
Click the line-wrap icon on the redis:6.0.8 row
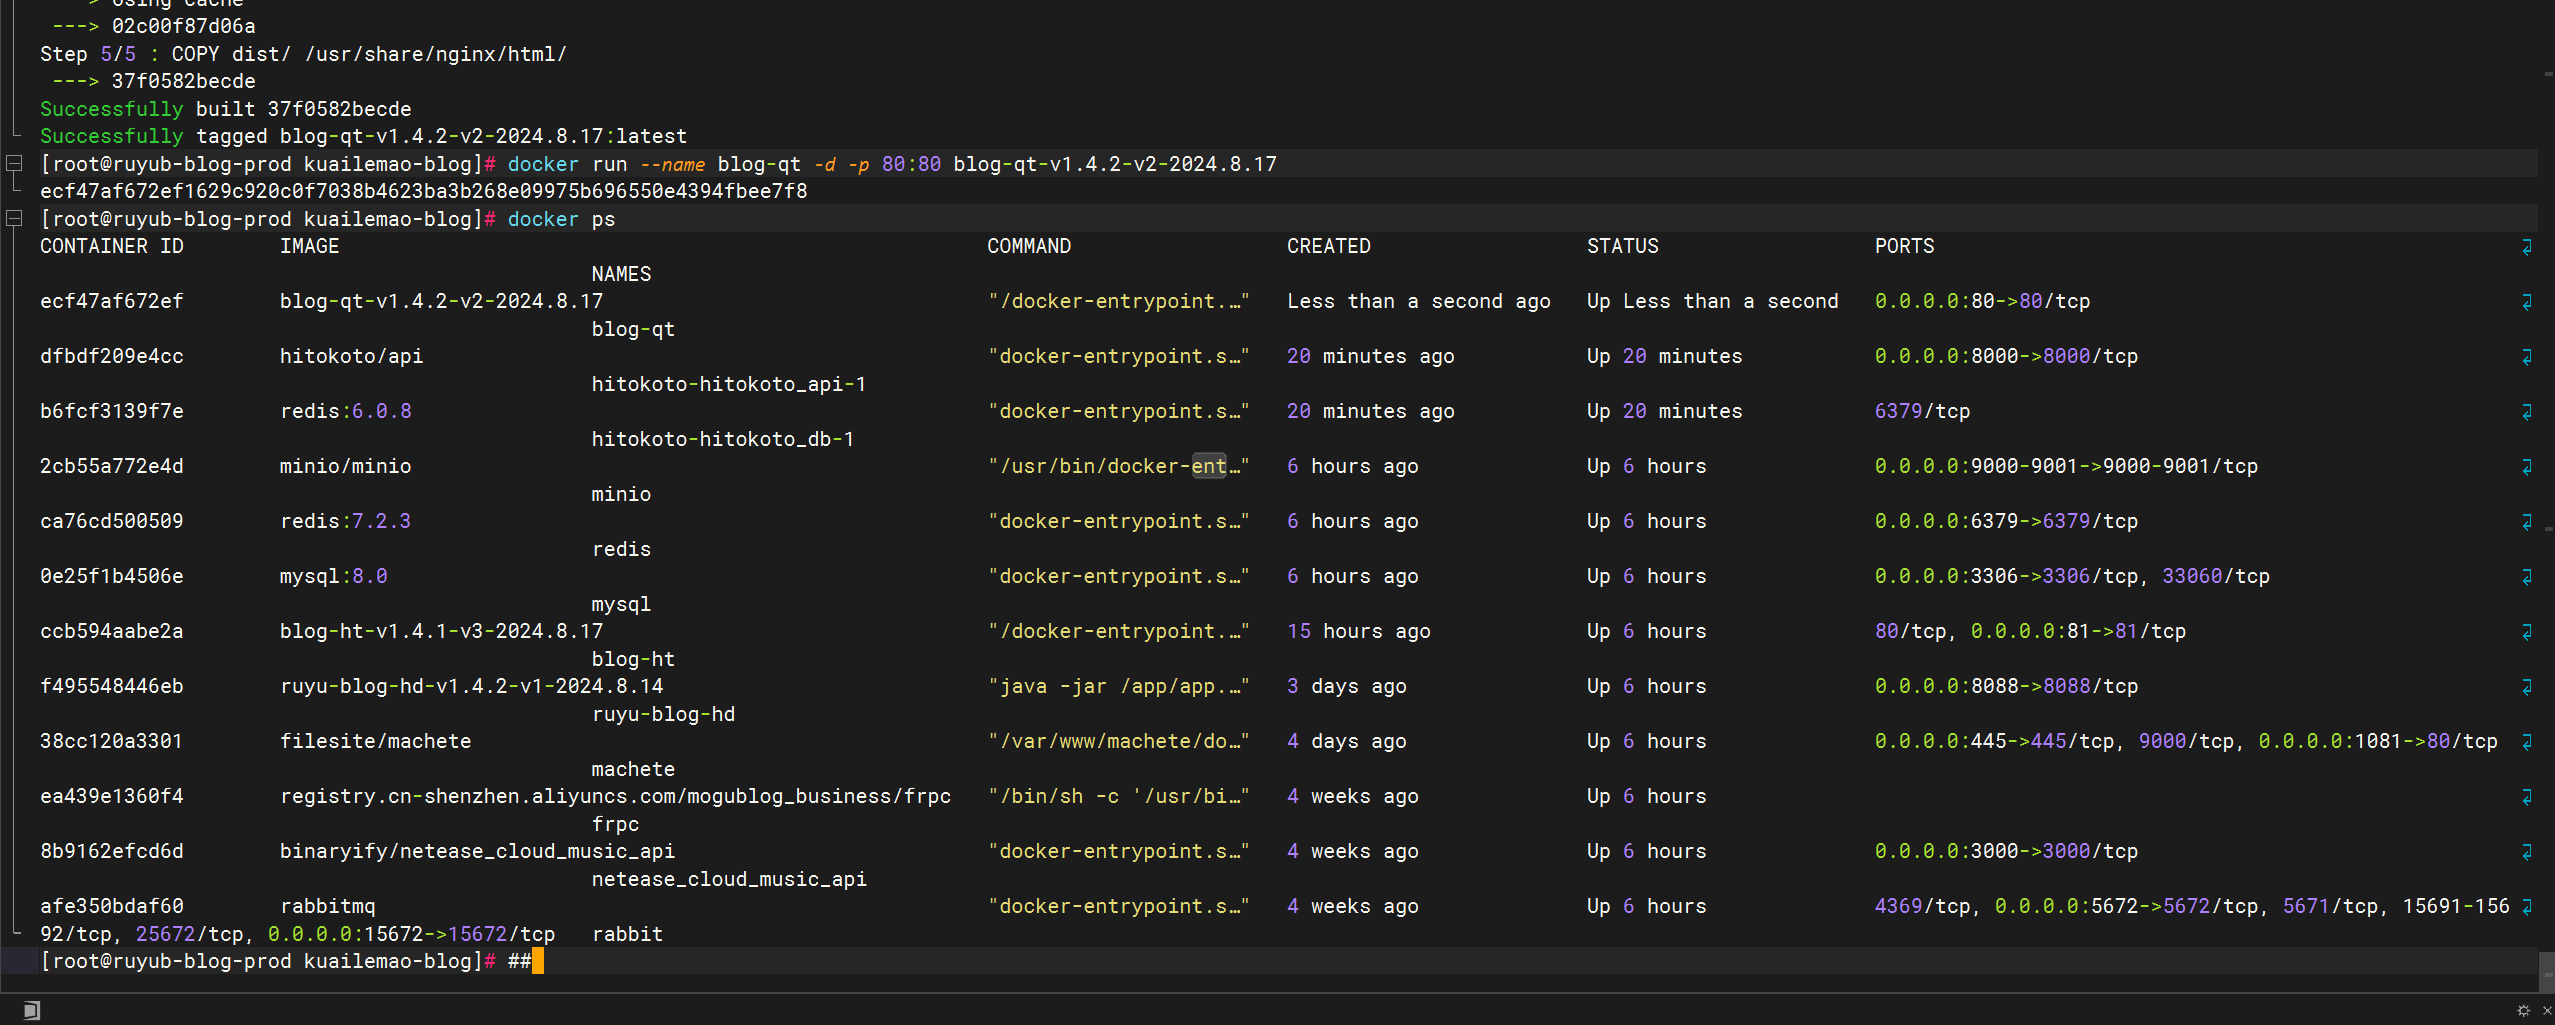tap(2527, 412)
